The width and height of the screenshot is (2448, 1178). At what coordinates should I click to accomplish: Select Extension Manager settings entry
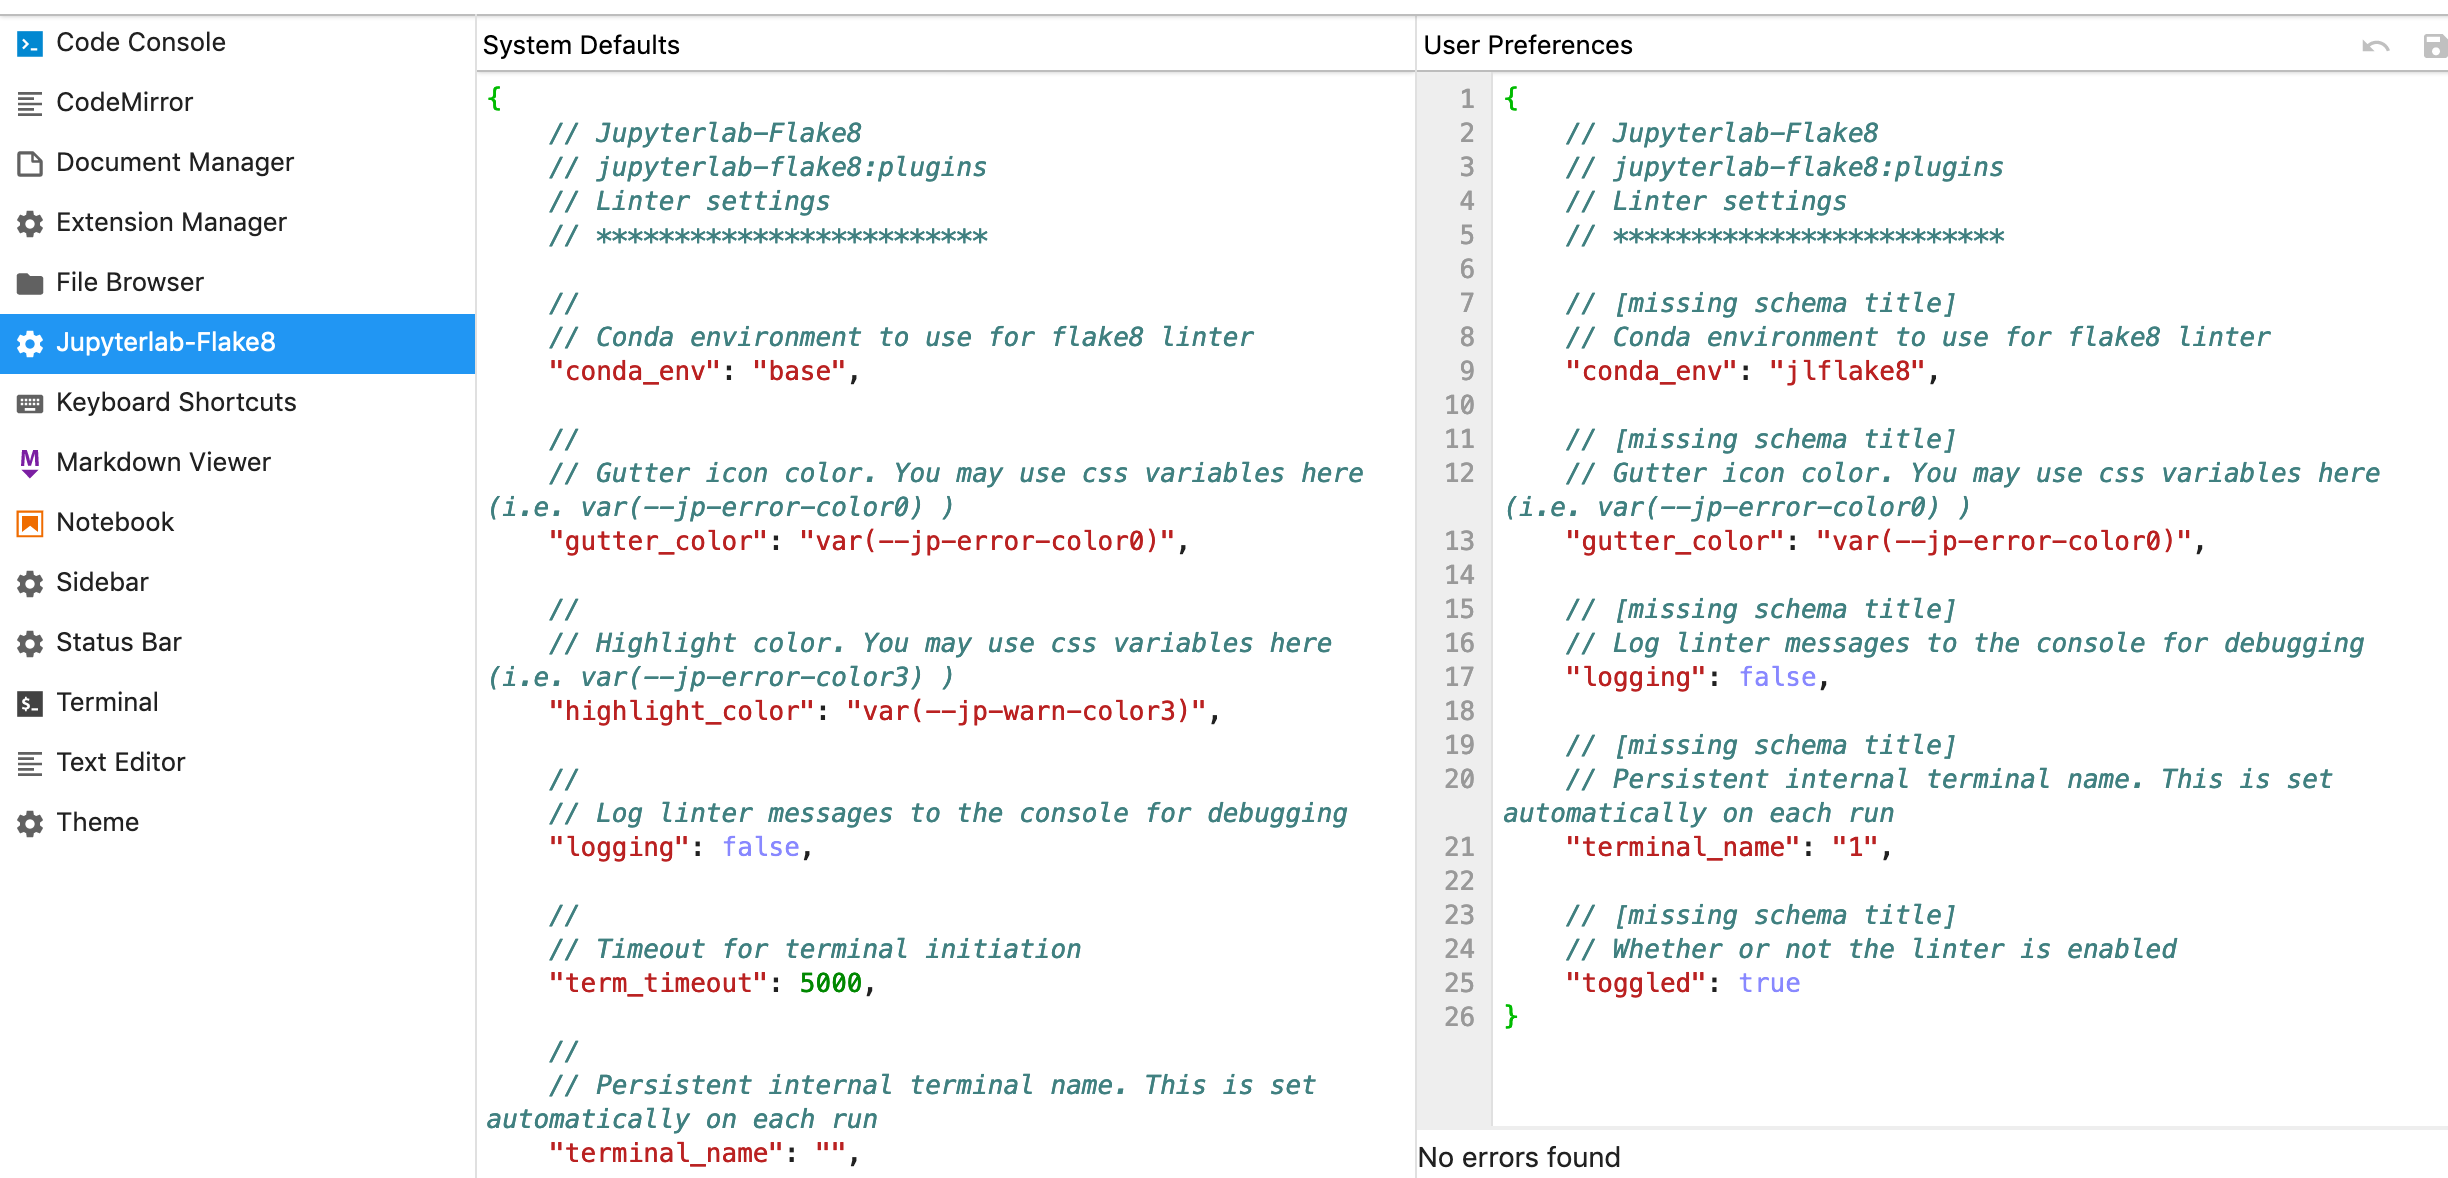tap(237, 223)
